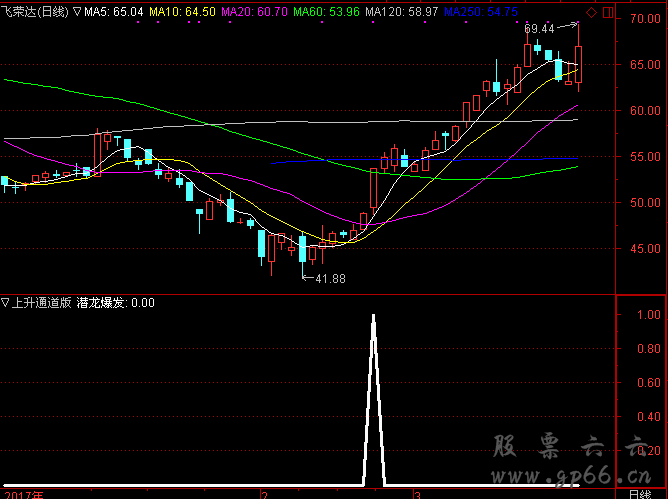The height and width of the screenshot is (499, 668).
Task: Click the 69.44 high price annotation
Action: pyautogui.click(x=539, y=29)
